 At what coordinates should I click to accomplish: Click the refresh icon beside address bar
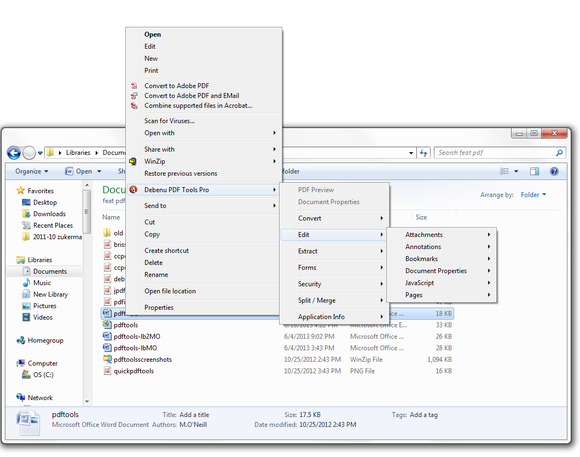click(x=424, y=153)
